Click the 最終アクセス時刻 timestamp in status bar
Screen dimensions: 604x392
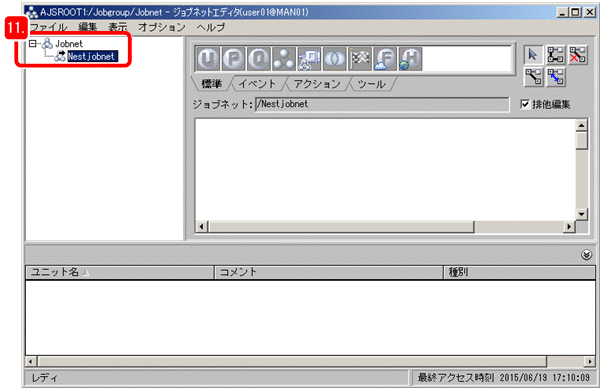coord(504,378)
